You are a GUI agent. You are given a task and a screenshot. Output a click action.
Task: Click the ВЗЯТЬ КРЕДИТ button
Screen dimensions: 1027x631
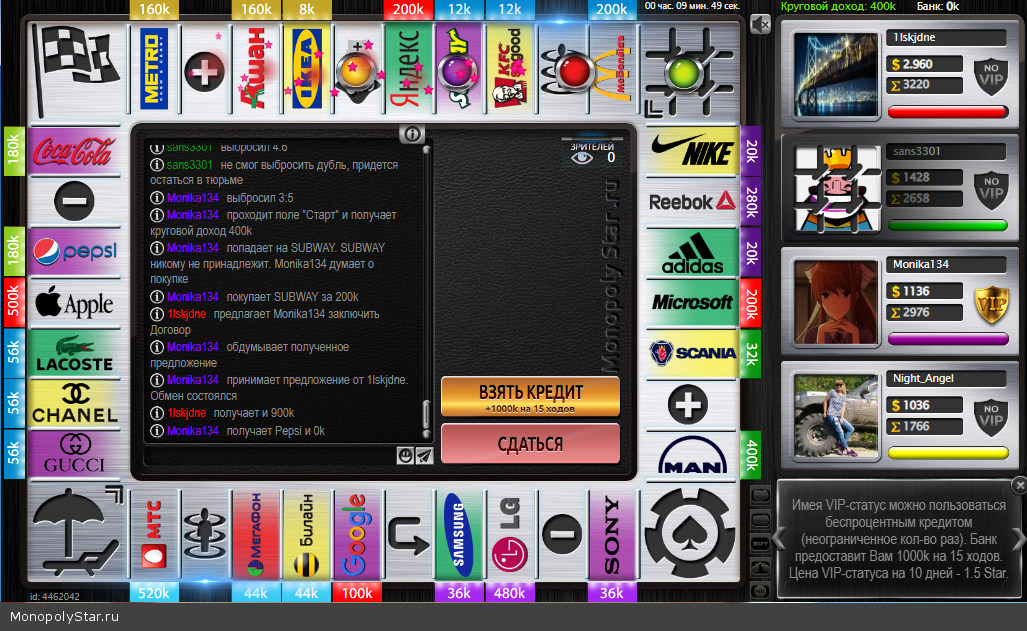pos(531,396)
